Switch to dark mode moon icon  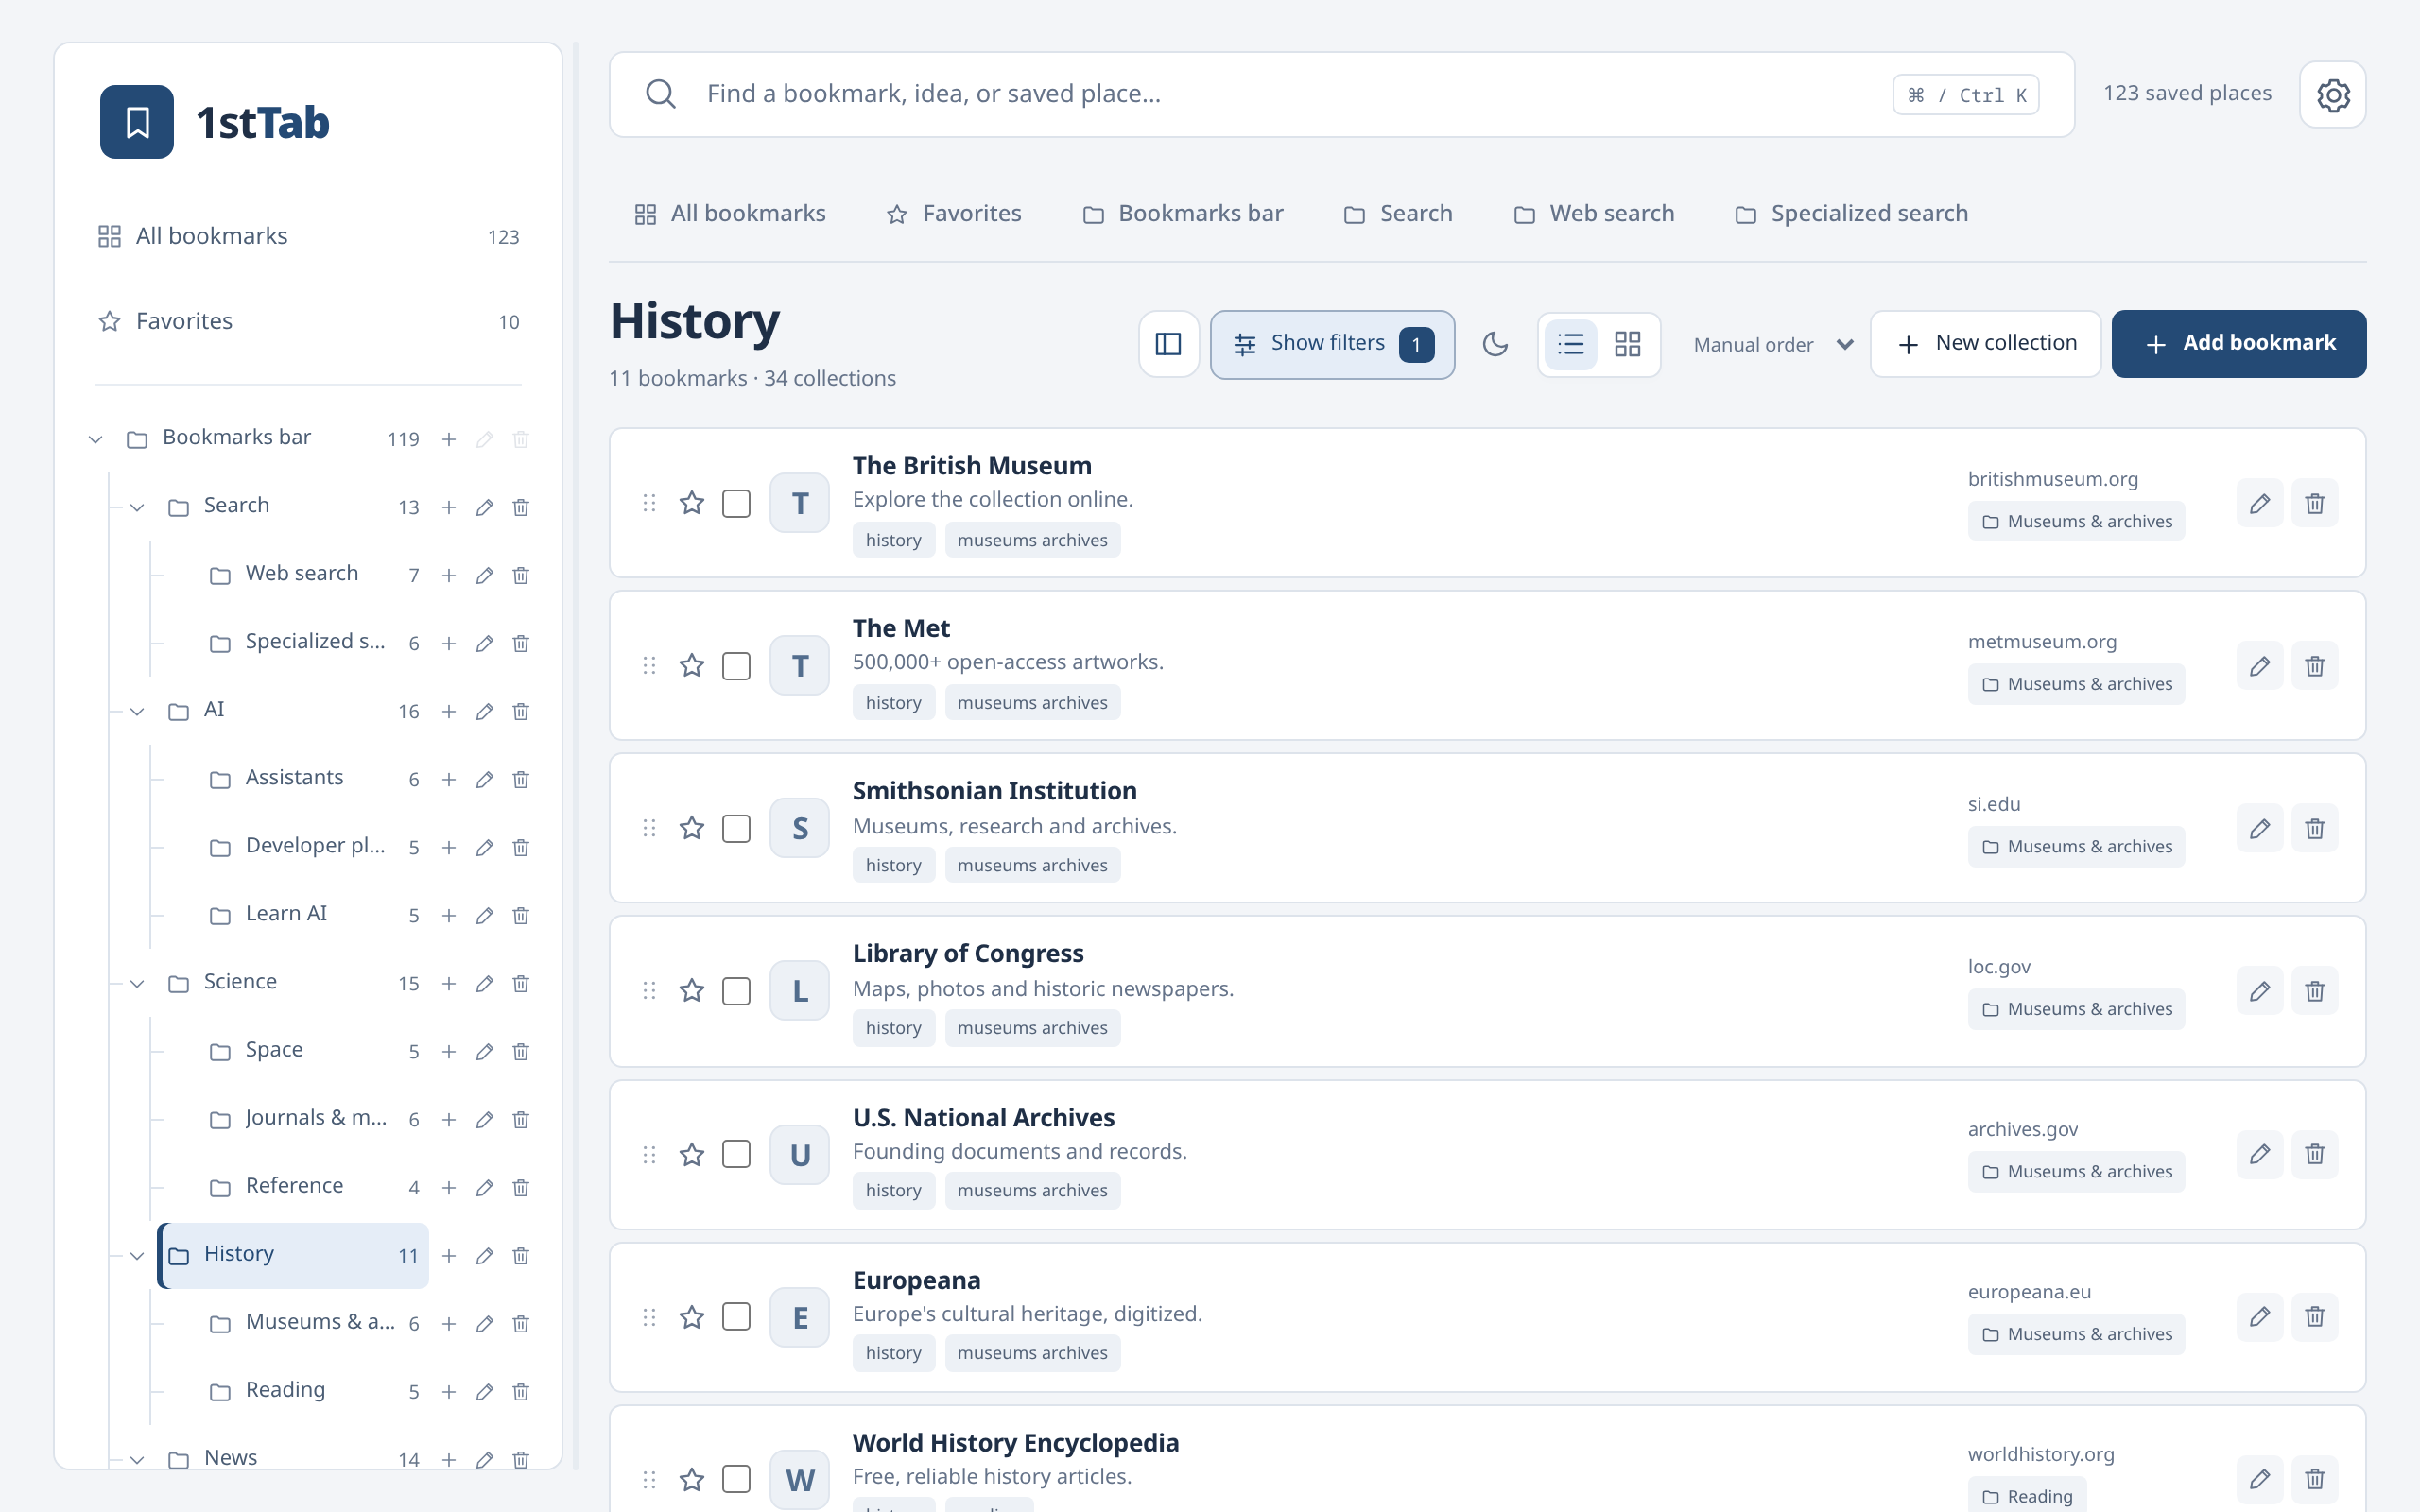pyautogui.click(x=1495, y=344)
